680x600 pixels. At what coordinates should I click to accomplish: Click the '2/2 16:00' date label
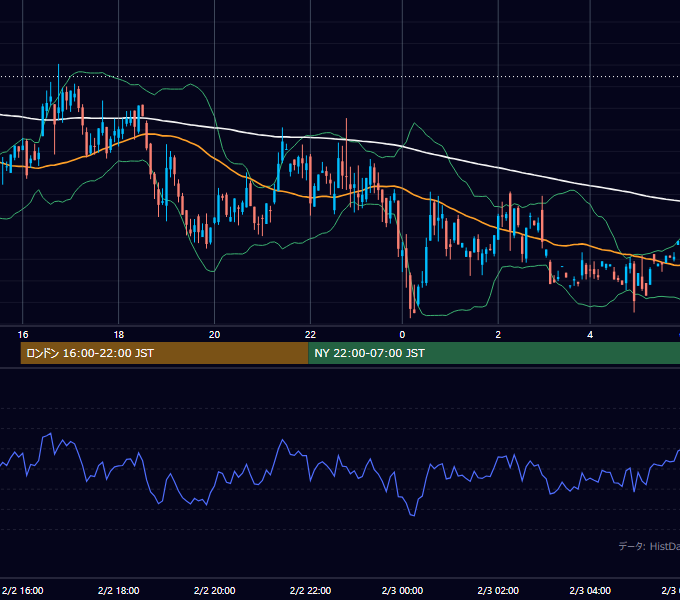pos(23,590)
